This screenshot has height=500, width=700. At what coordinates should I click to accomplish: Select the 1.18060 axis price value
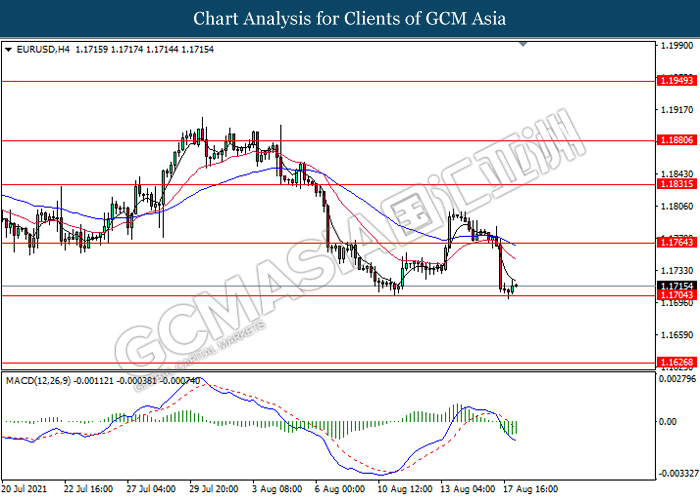[x=677, y=206]
